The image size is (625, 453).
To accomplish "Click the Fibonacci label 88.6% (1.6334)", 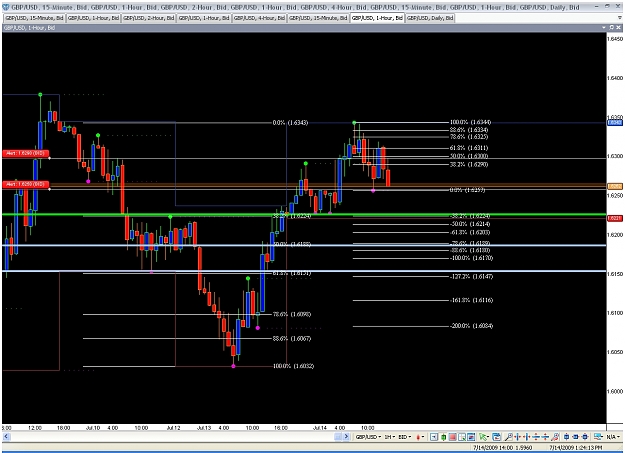I will pos(469,130).
